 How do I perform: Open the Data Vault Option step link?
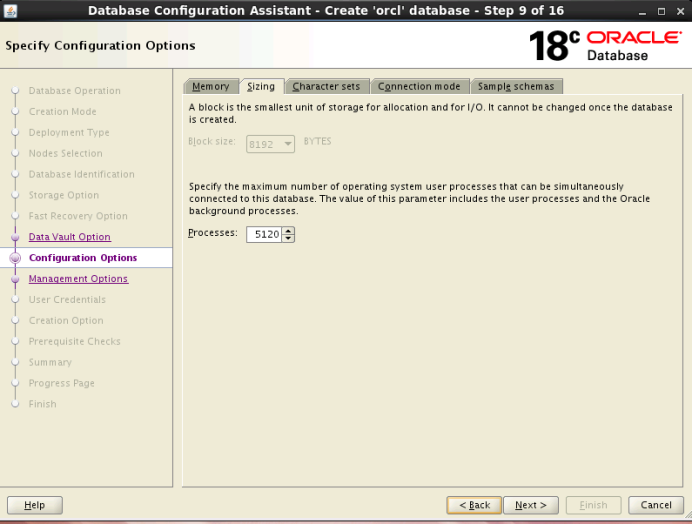[x=70, y=237]
